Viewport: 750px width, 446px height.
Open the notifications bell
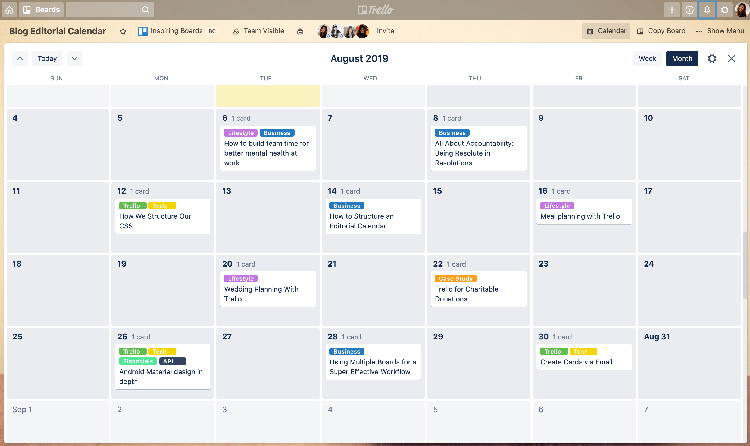point(707,9)
